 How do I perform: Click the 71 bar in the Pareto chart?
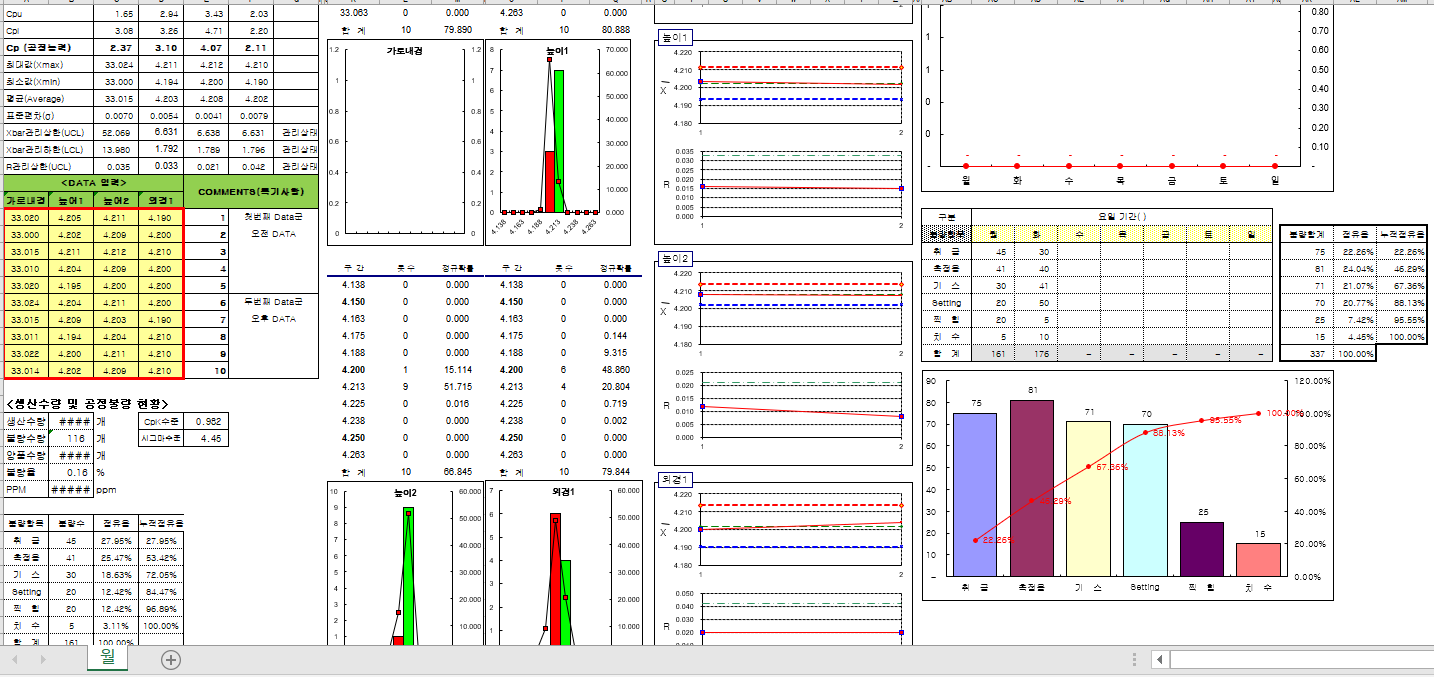point(1088,499)
